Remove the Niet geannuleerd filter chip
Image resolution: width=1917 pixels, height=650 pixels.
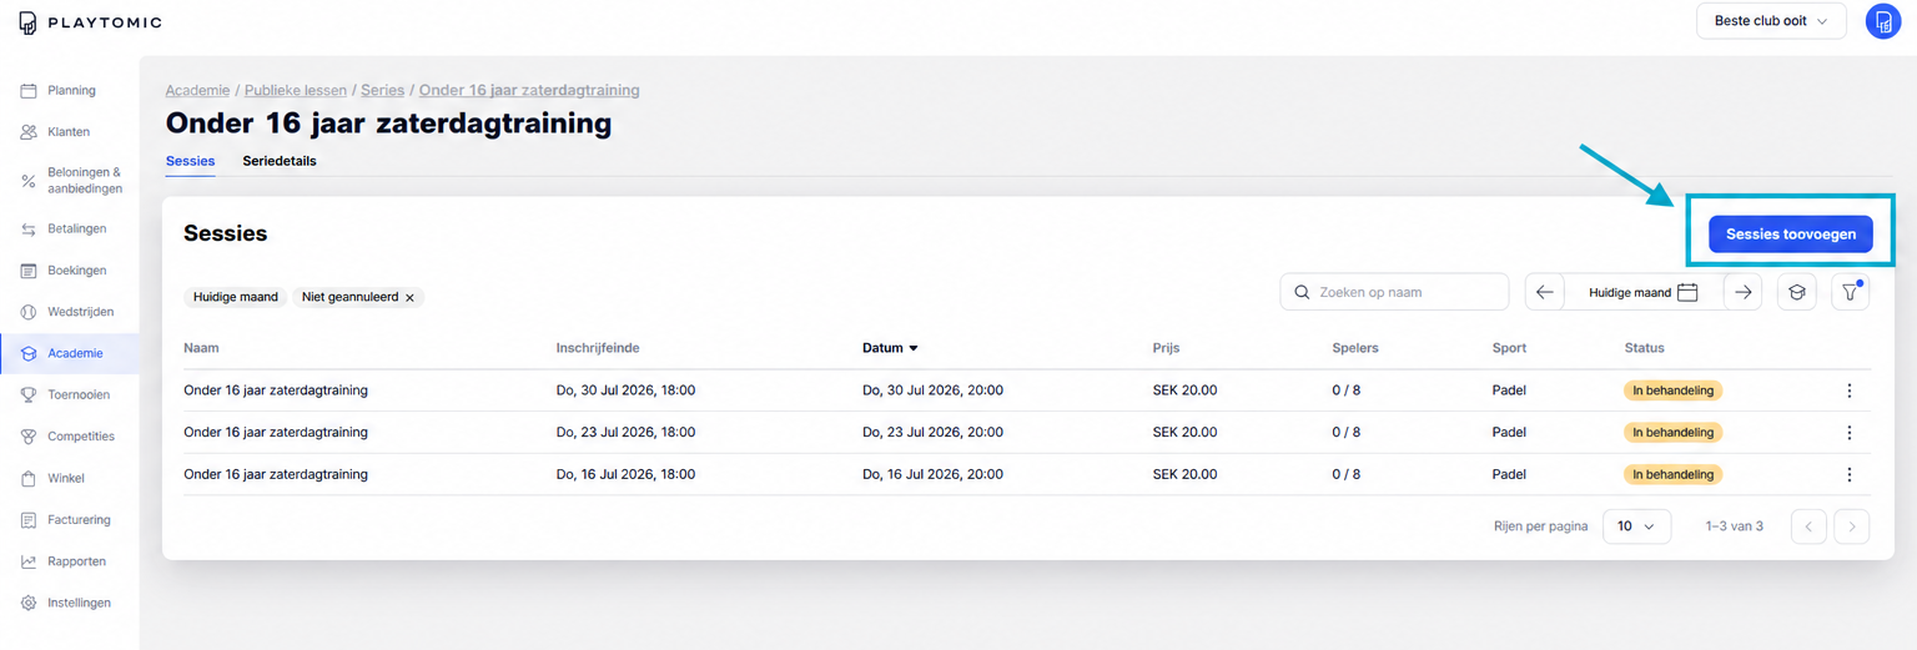click(410, 297)
